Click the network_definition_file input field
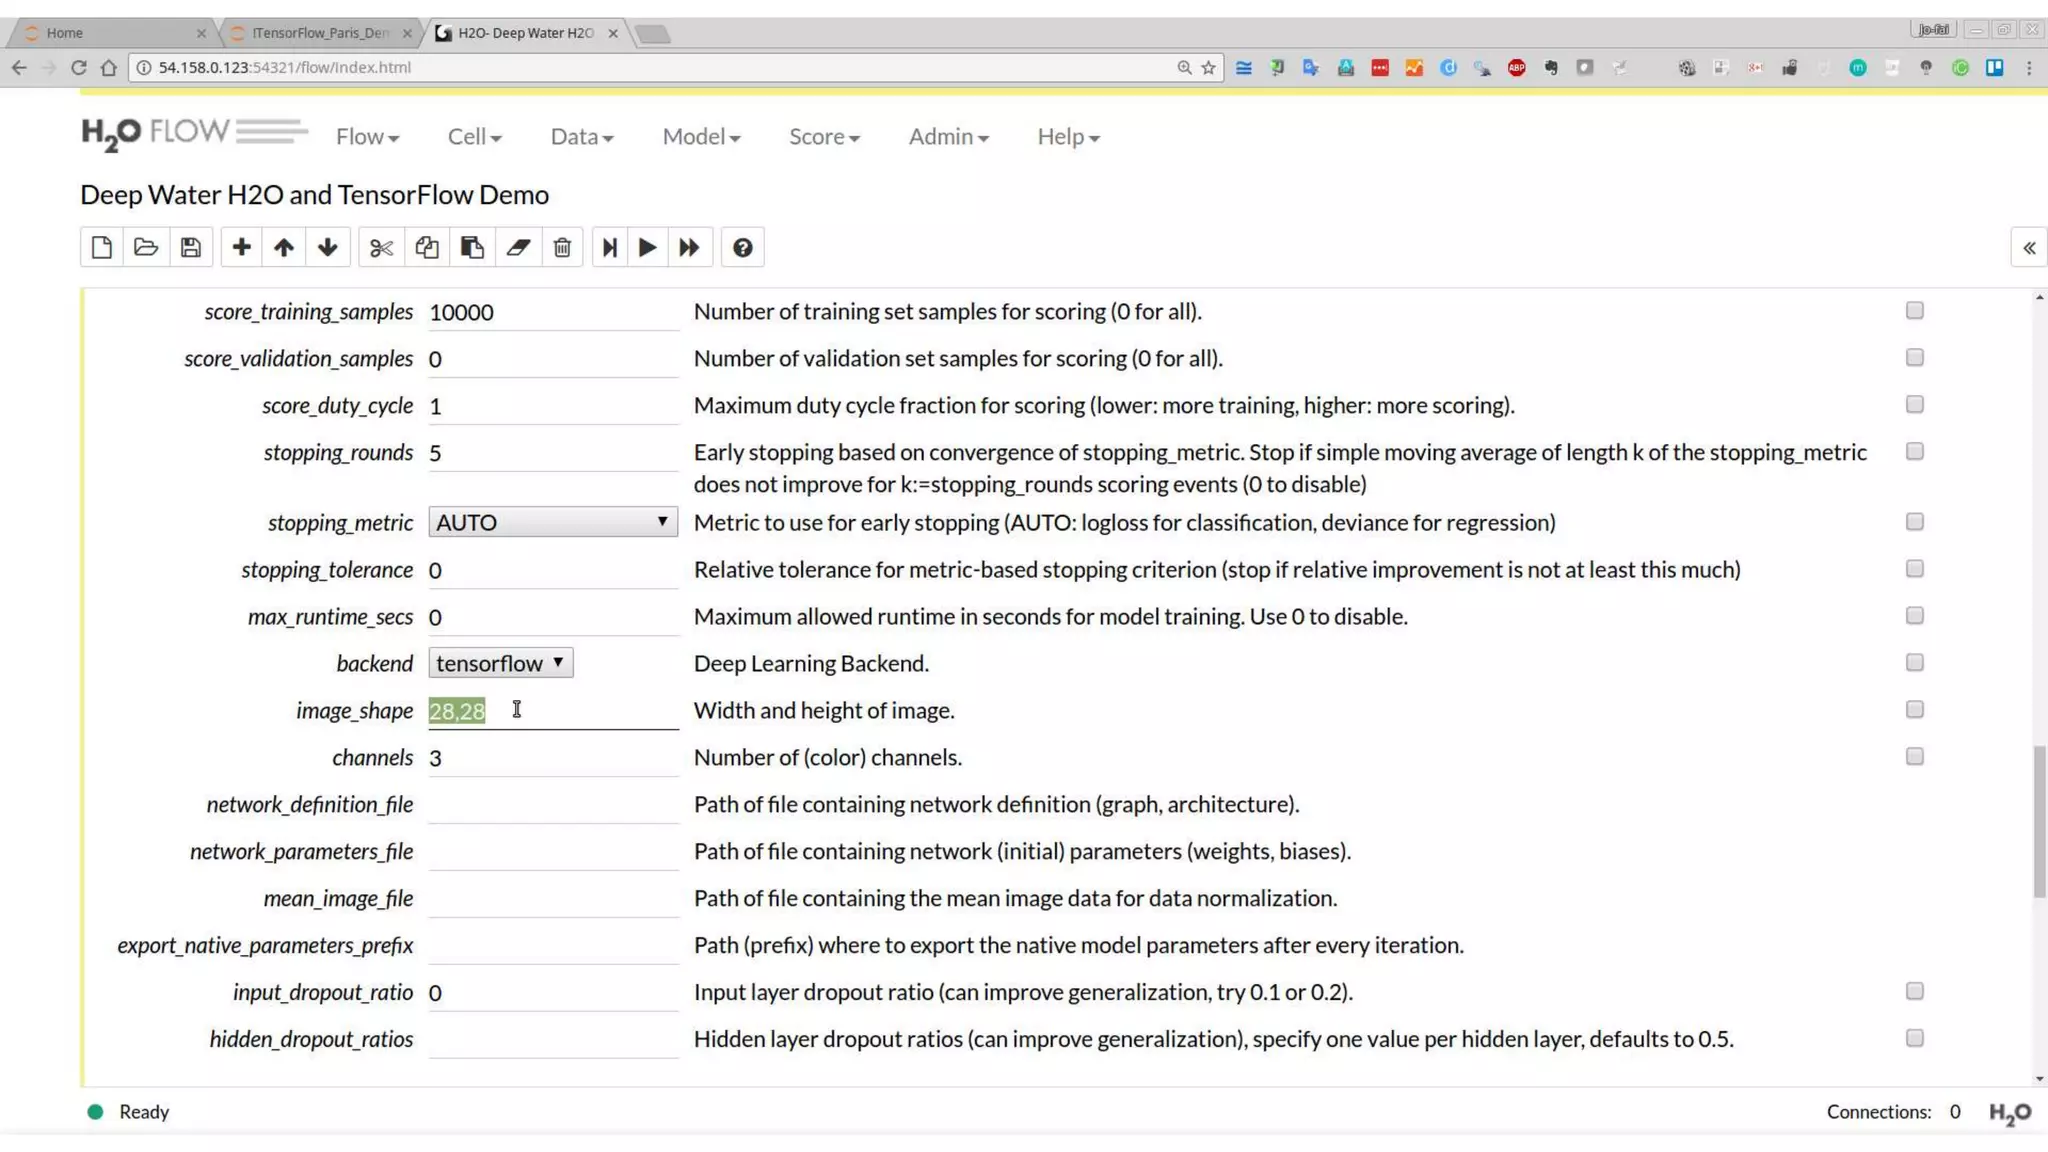The image size is (2048, 1152). tap(552, 805)
